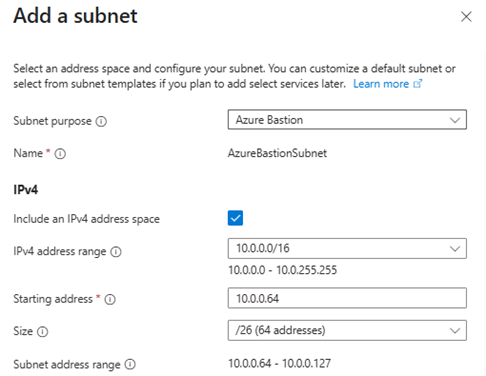Click the Name field info icon
Screen dimensions: 486x376
pyautogui.click(x=60, y=154)
